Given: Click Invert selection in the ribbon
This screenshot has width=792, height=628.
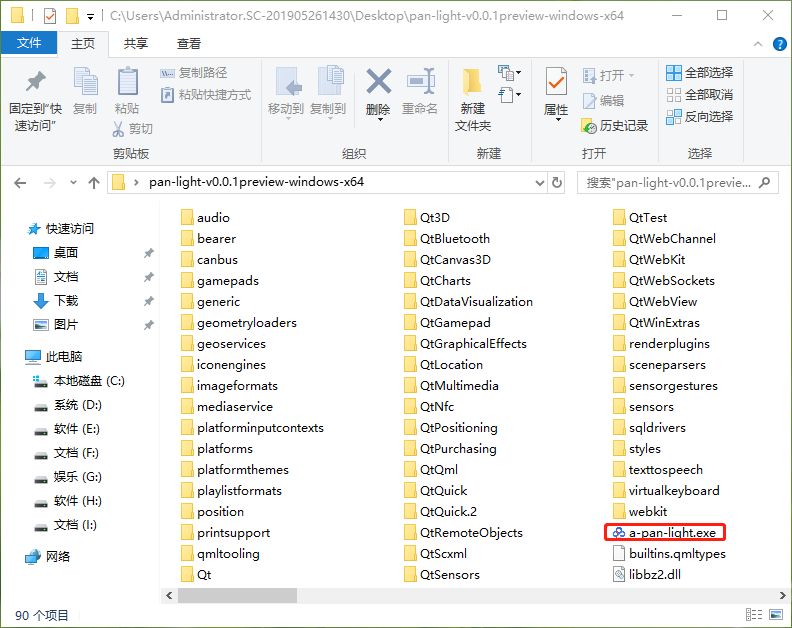Looking at the screenshot, I should click(x=700, y=117).
